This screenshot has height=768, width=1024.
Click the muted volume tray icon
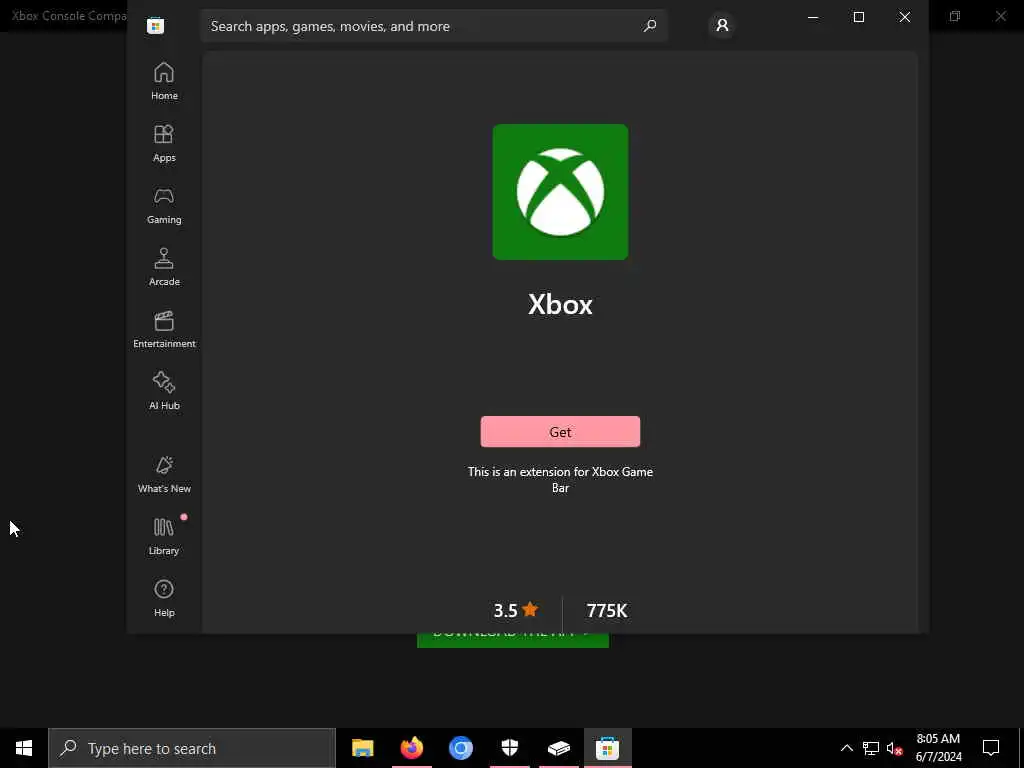(895, 748)
